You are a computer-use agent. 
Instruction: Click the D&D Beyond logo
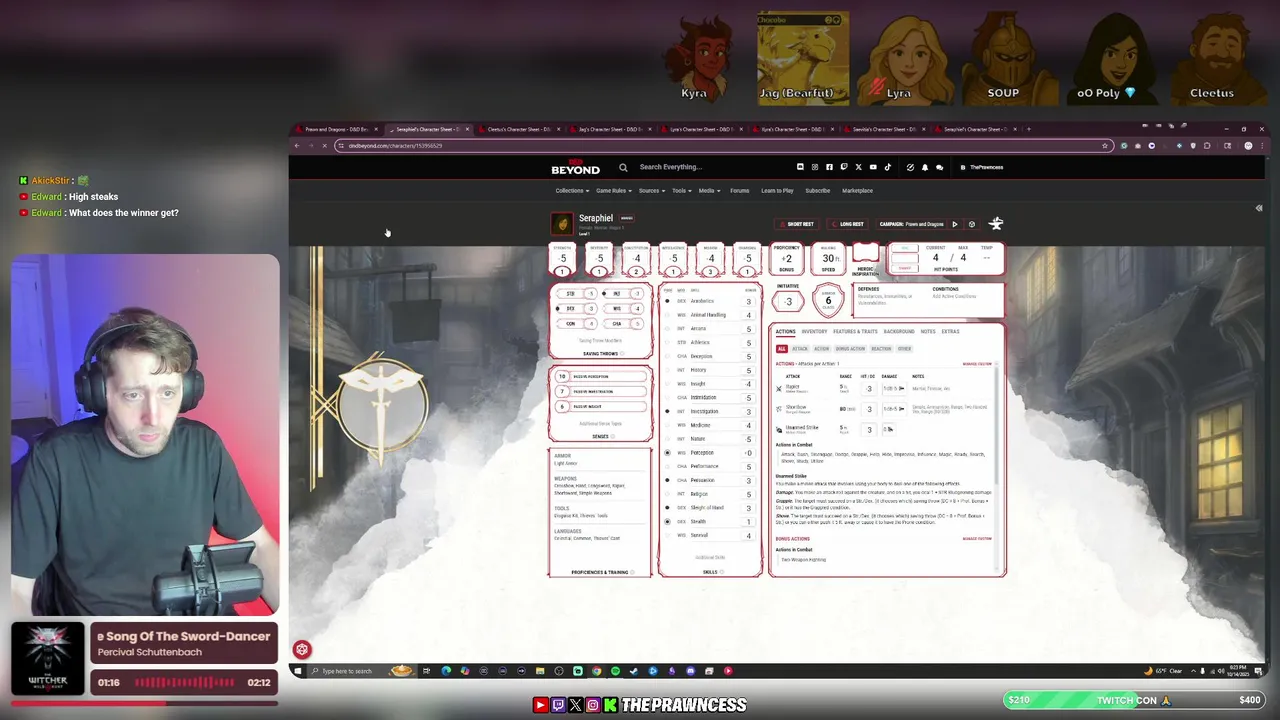pos(575,168)
